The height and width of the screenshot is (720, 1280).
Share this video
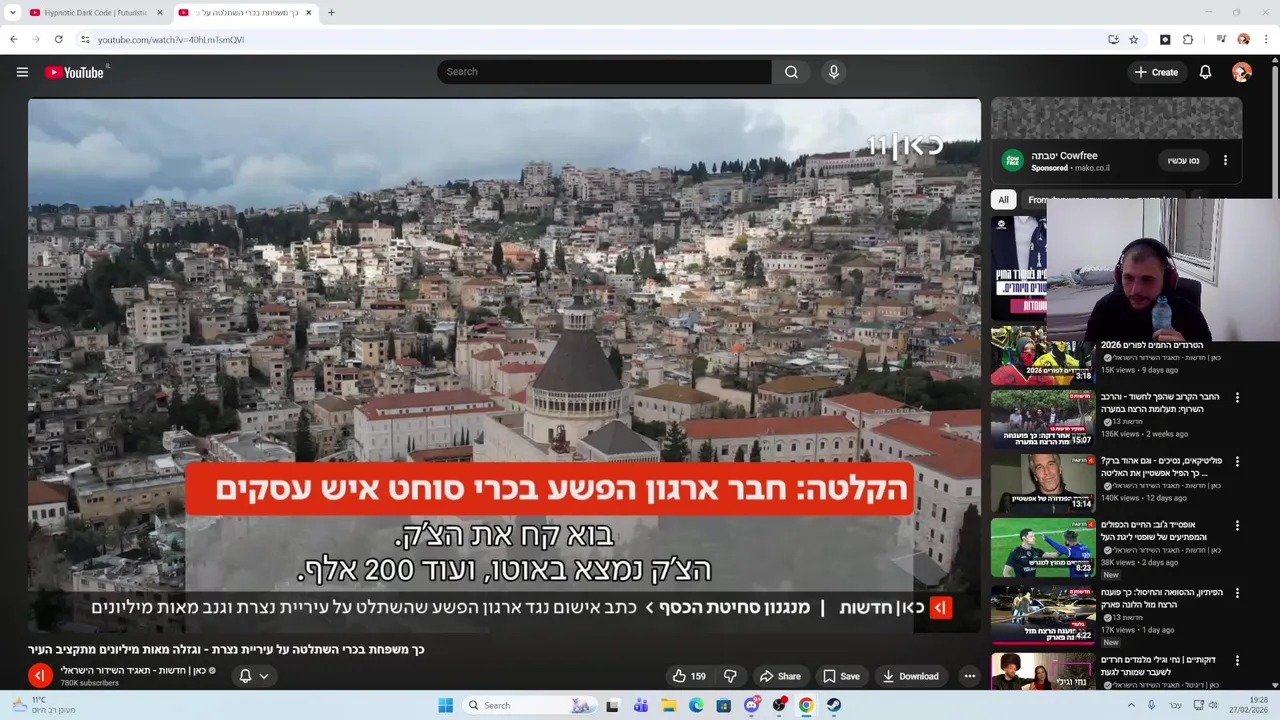(779, 676)
